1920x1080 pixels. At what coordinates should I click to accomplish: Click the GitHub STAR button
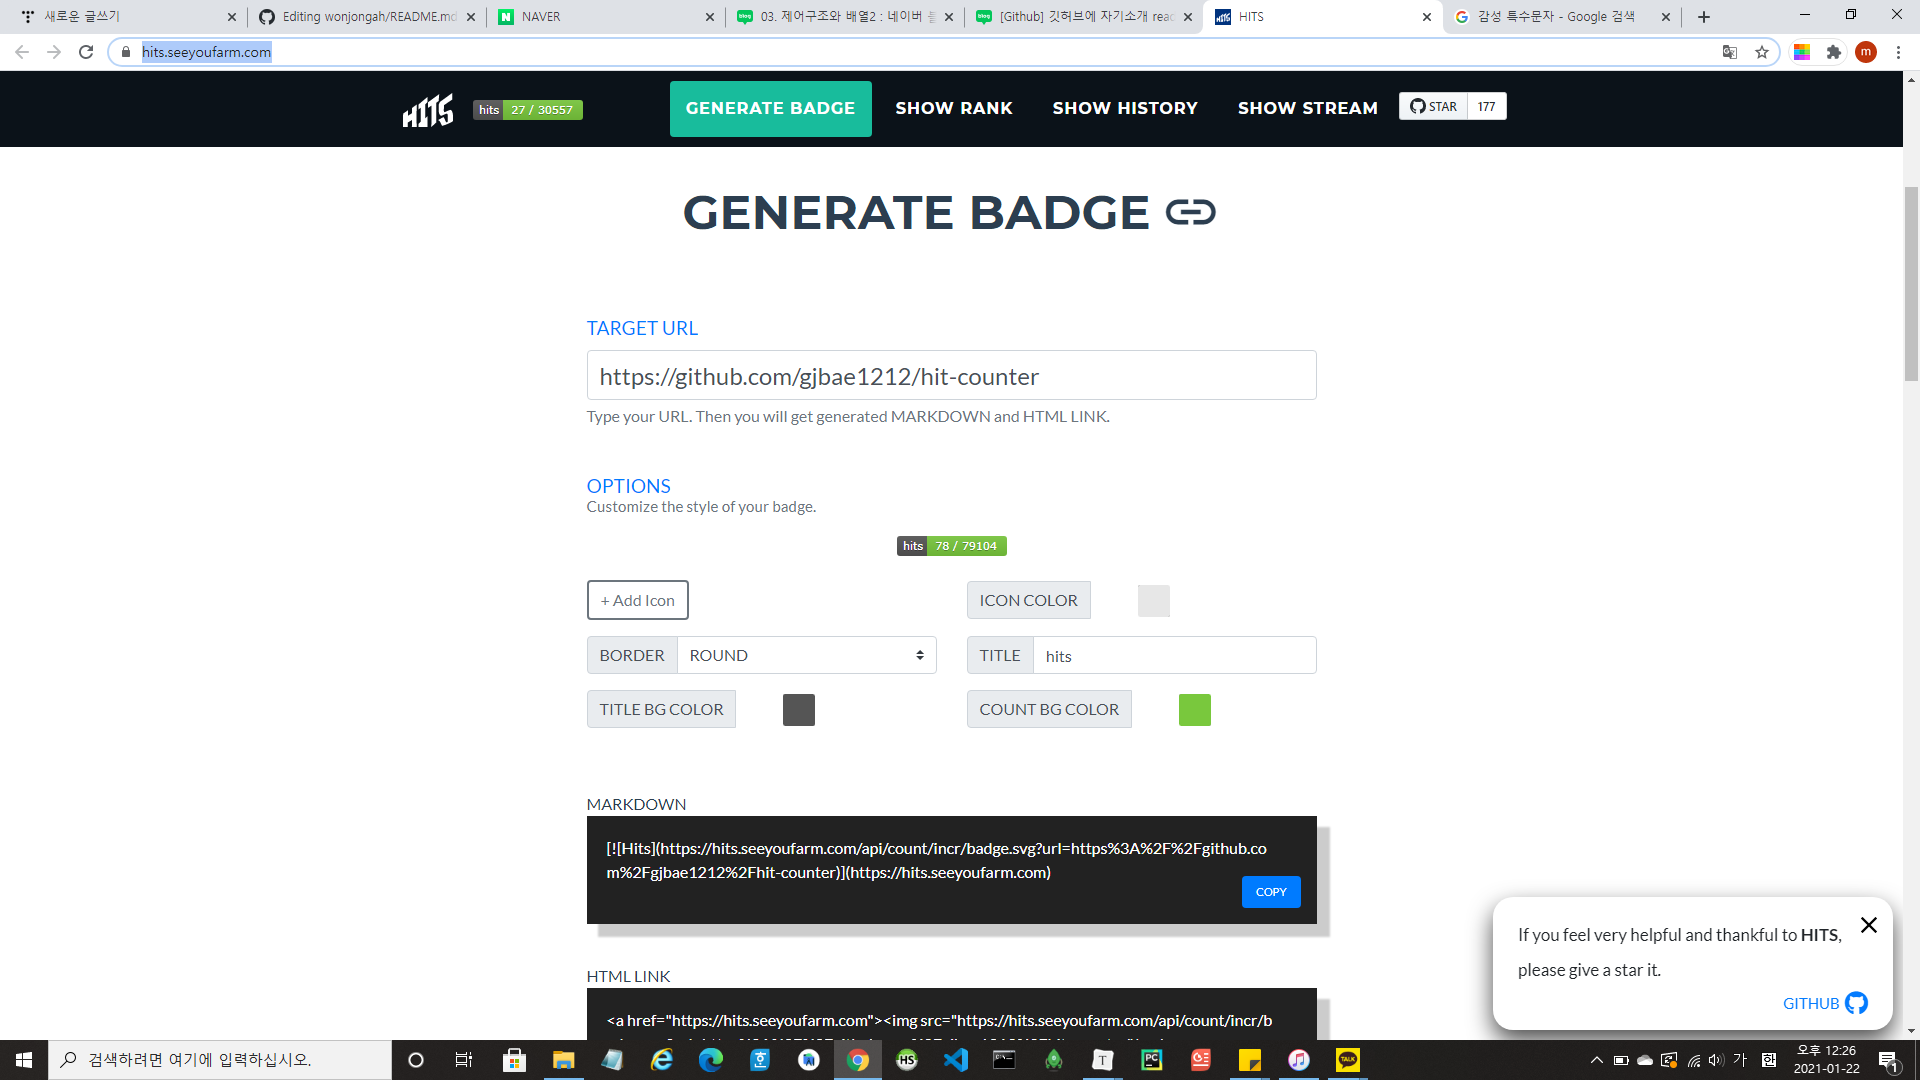(1433, 106)
